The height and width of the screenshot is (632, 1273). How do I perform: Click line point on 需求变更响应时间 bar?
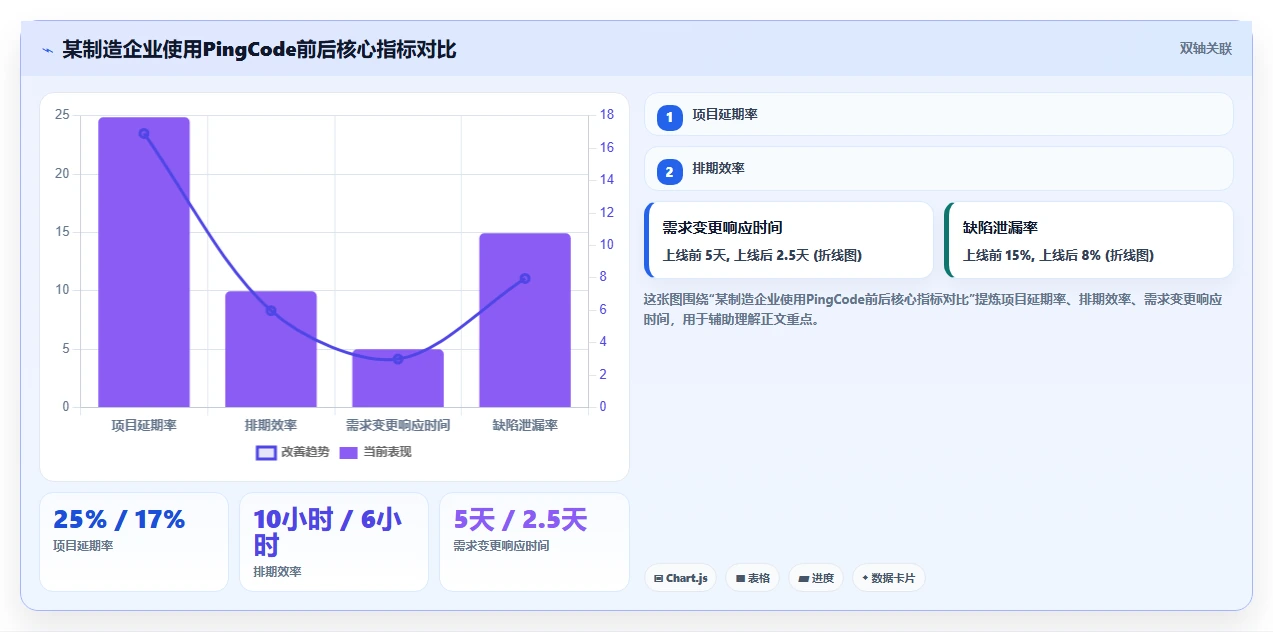point(398,359)
